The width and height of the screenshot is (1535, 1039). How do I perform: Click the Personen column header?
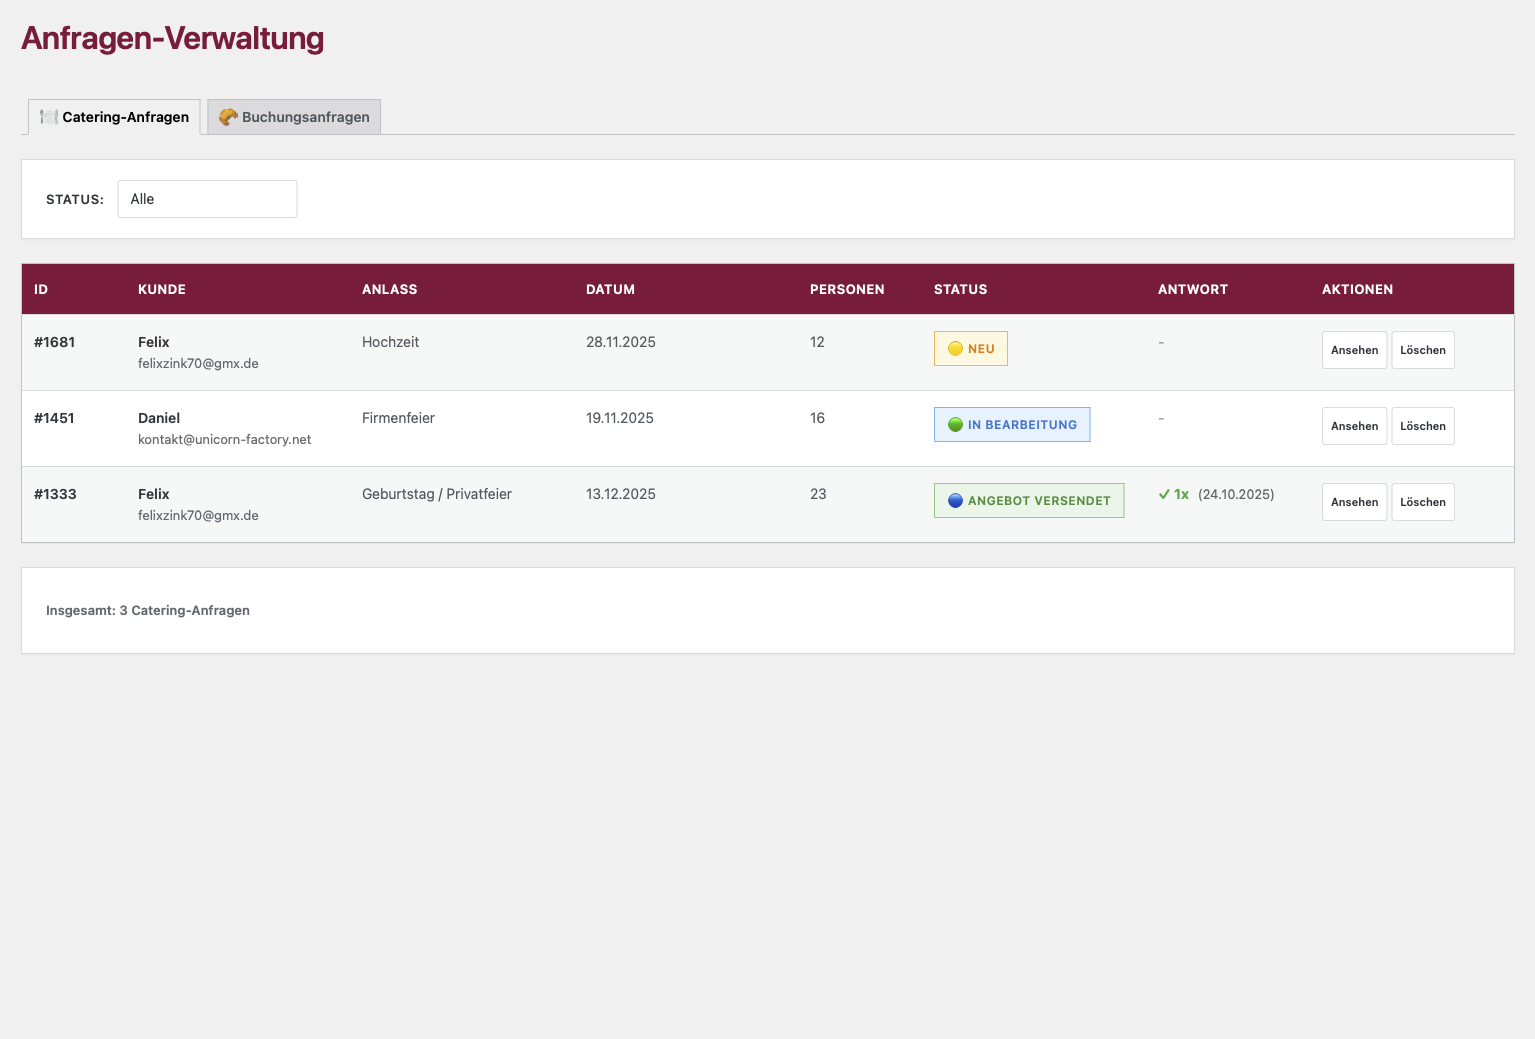point(847,289)
